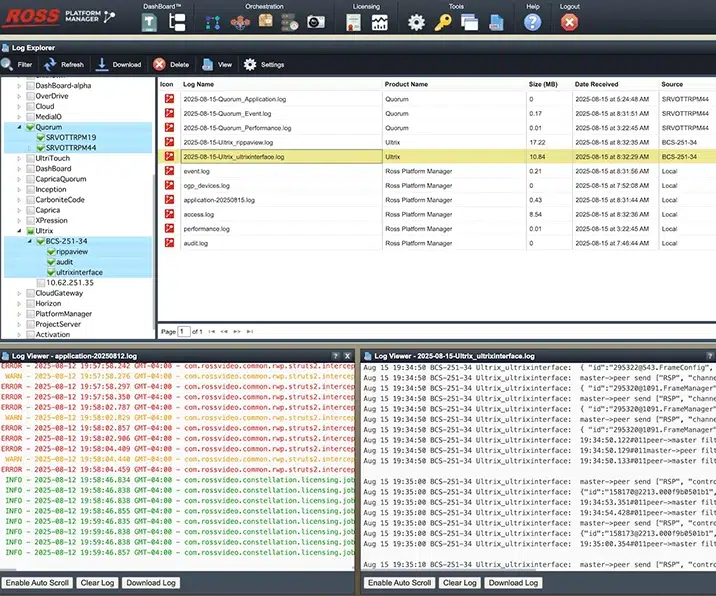Open the Orchestration package box icon

pyautogui.click(x=265, y=21)
